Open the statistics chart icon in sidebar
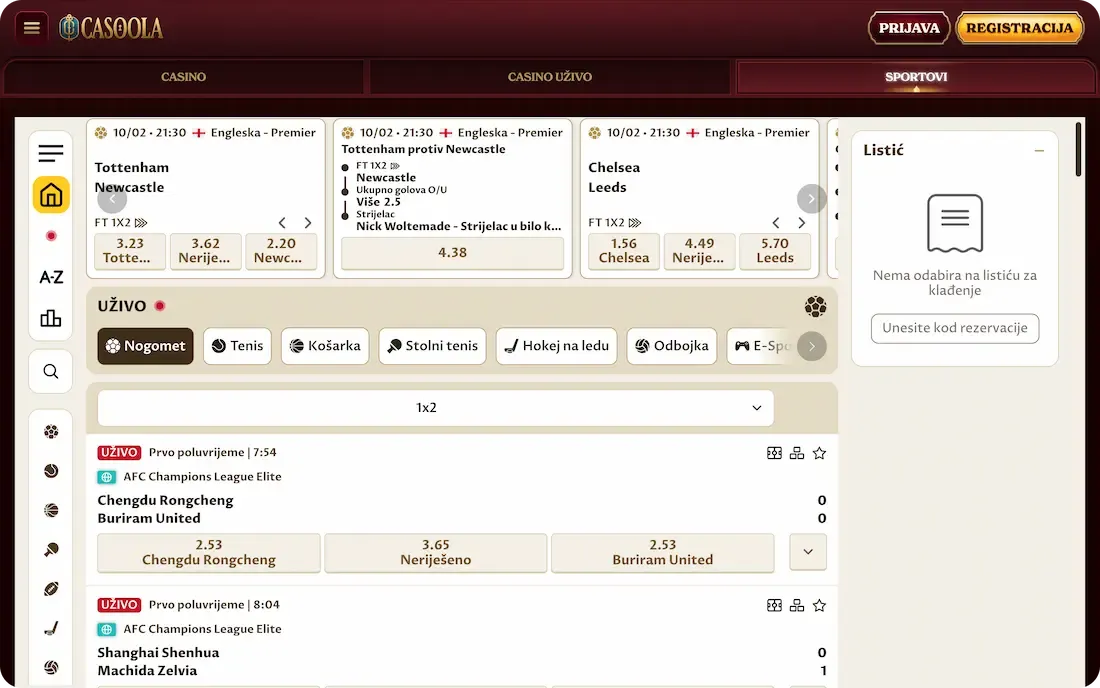The height and width of the screenshot is (688, 1100). [x=50, y=317]
